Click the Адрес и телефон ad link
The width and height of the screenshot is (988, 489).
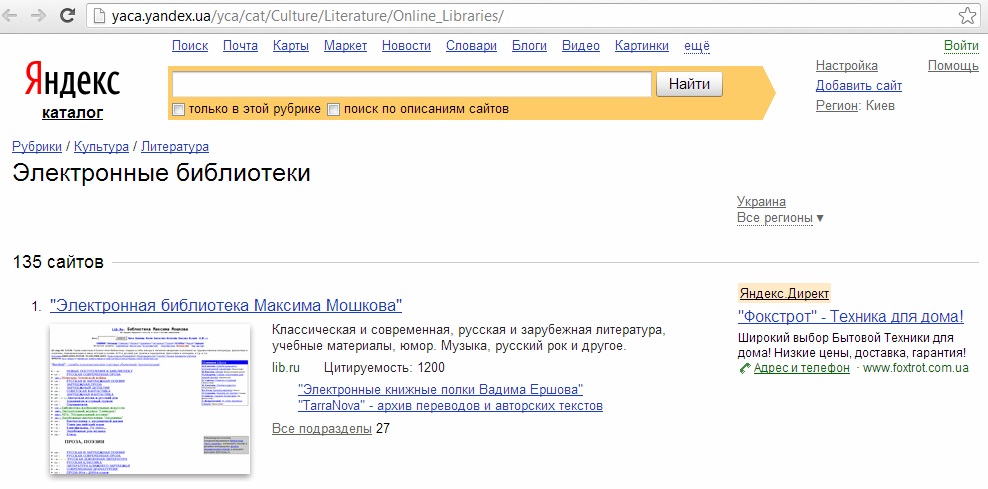pyautogui.click(x=801, y=368)
